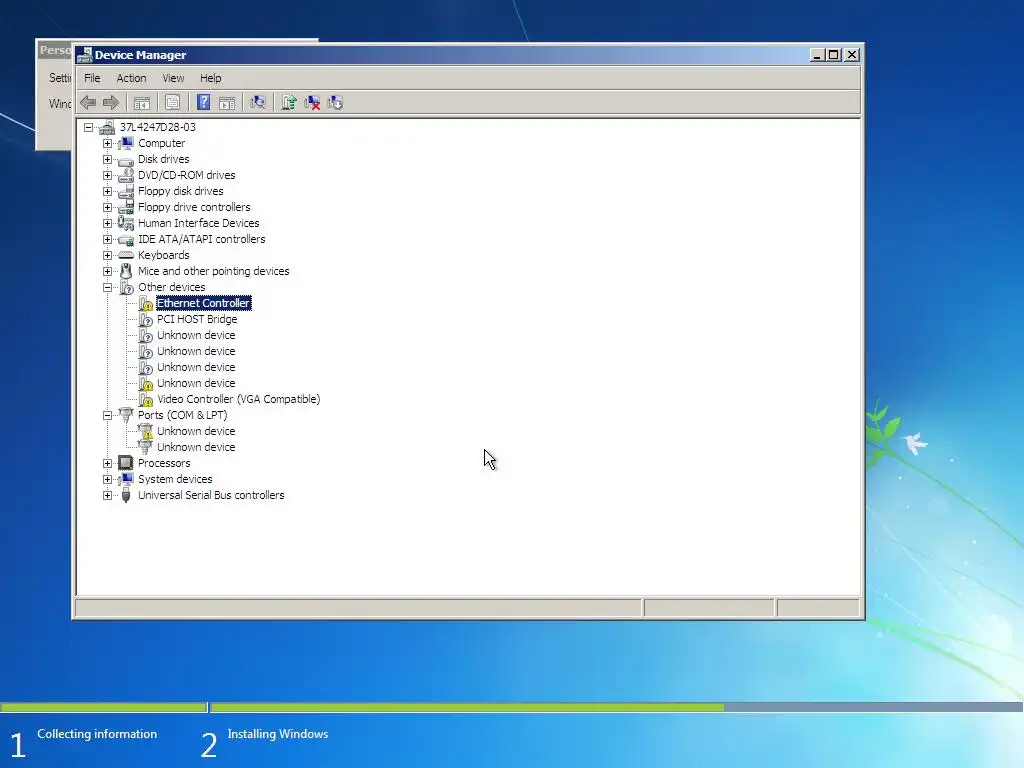Click the Processors category icon
Screen dimensions: 1024x768
tap(126, 463)
